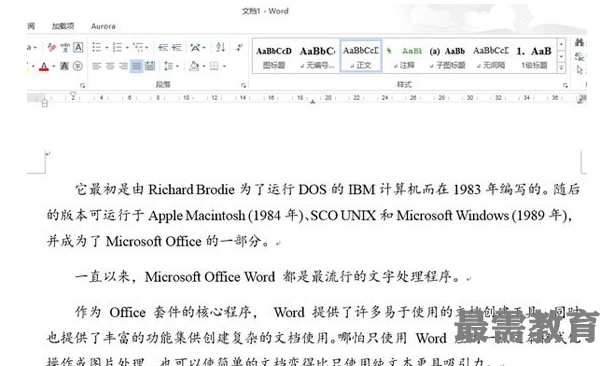
Task: Open the font color dropdown arrow
Action: tap(53, 66)
